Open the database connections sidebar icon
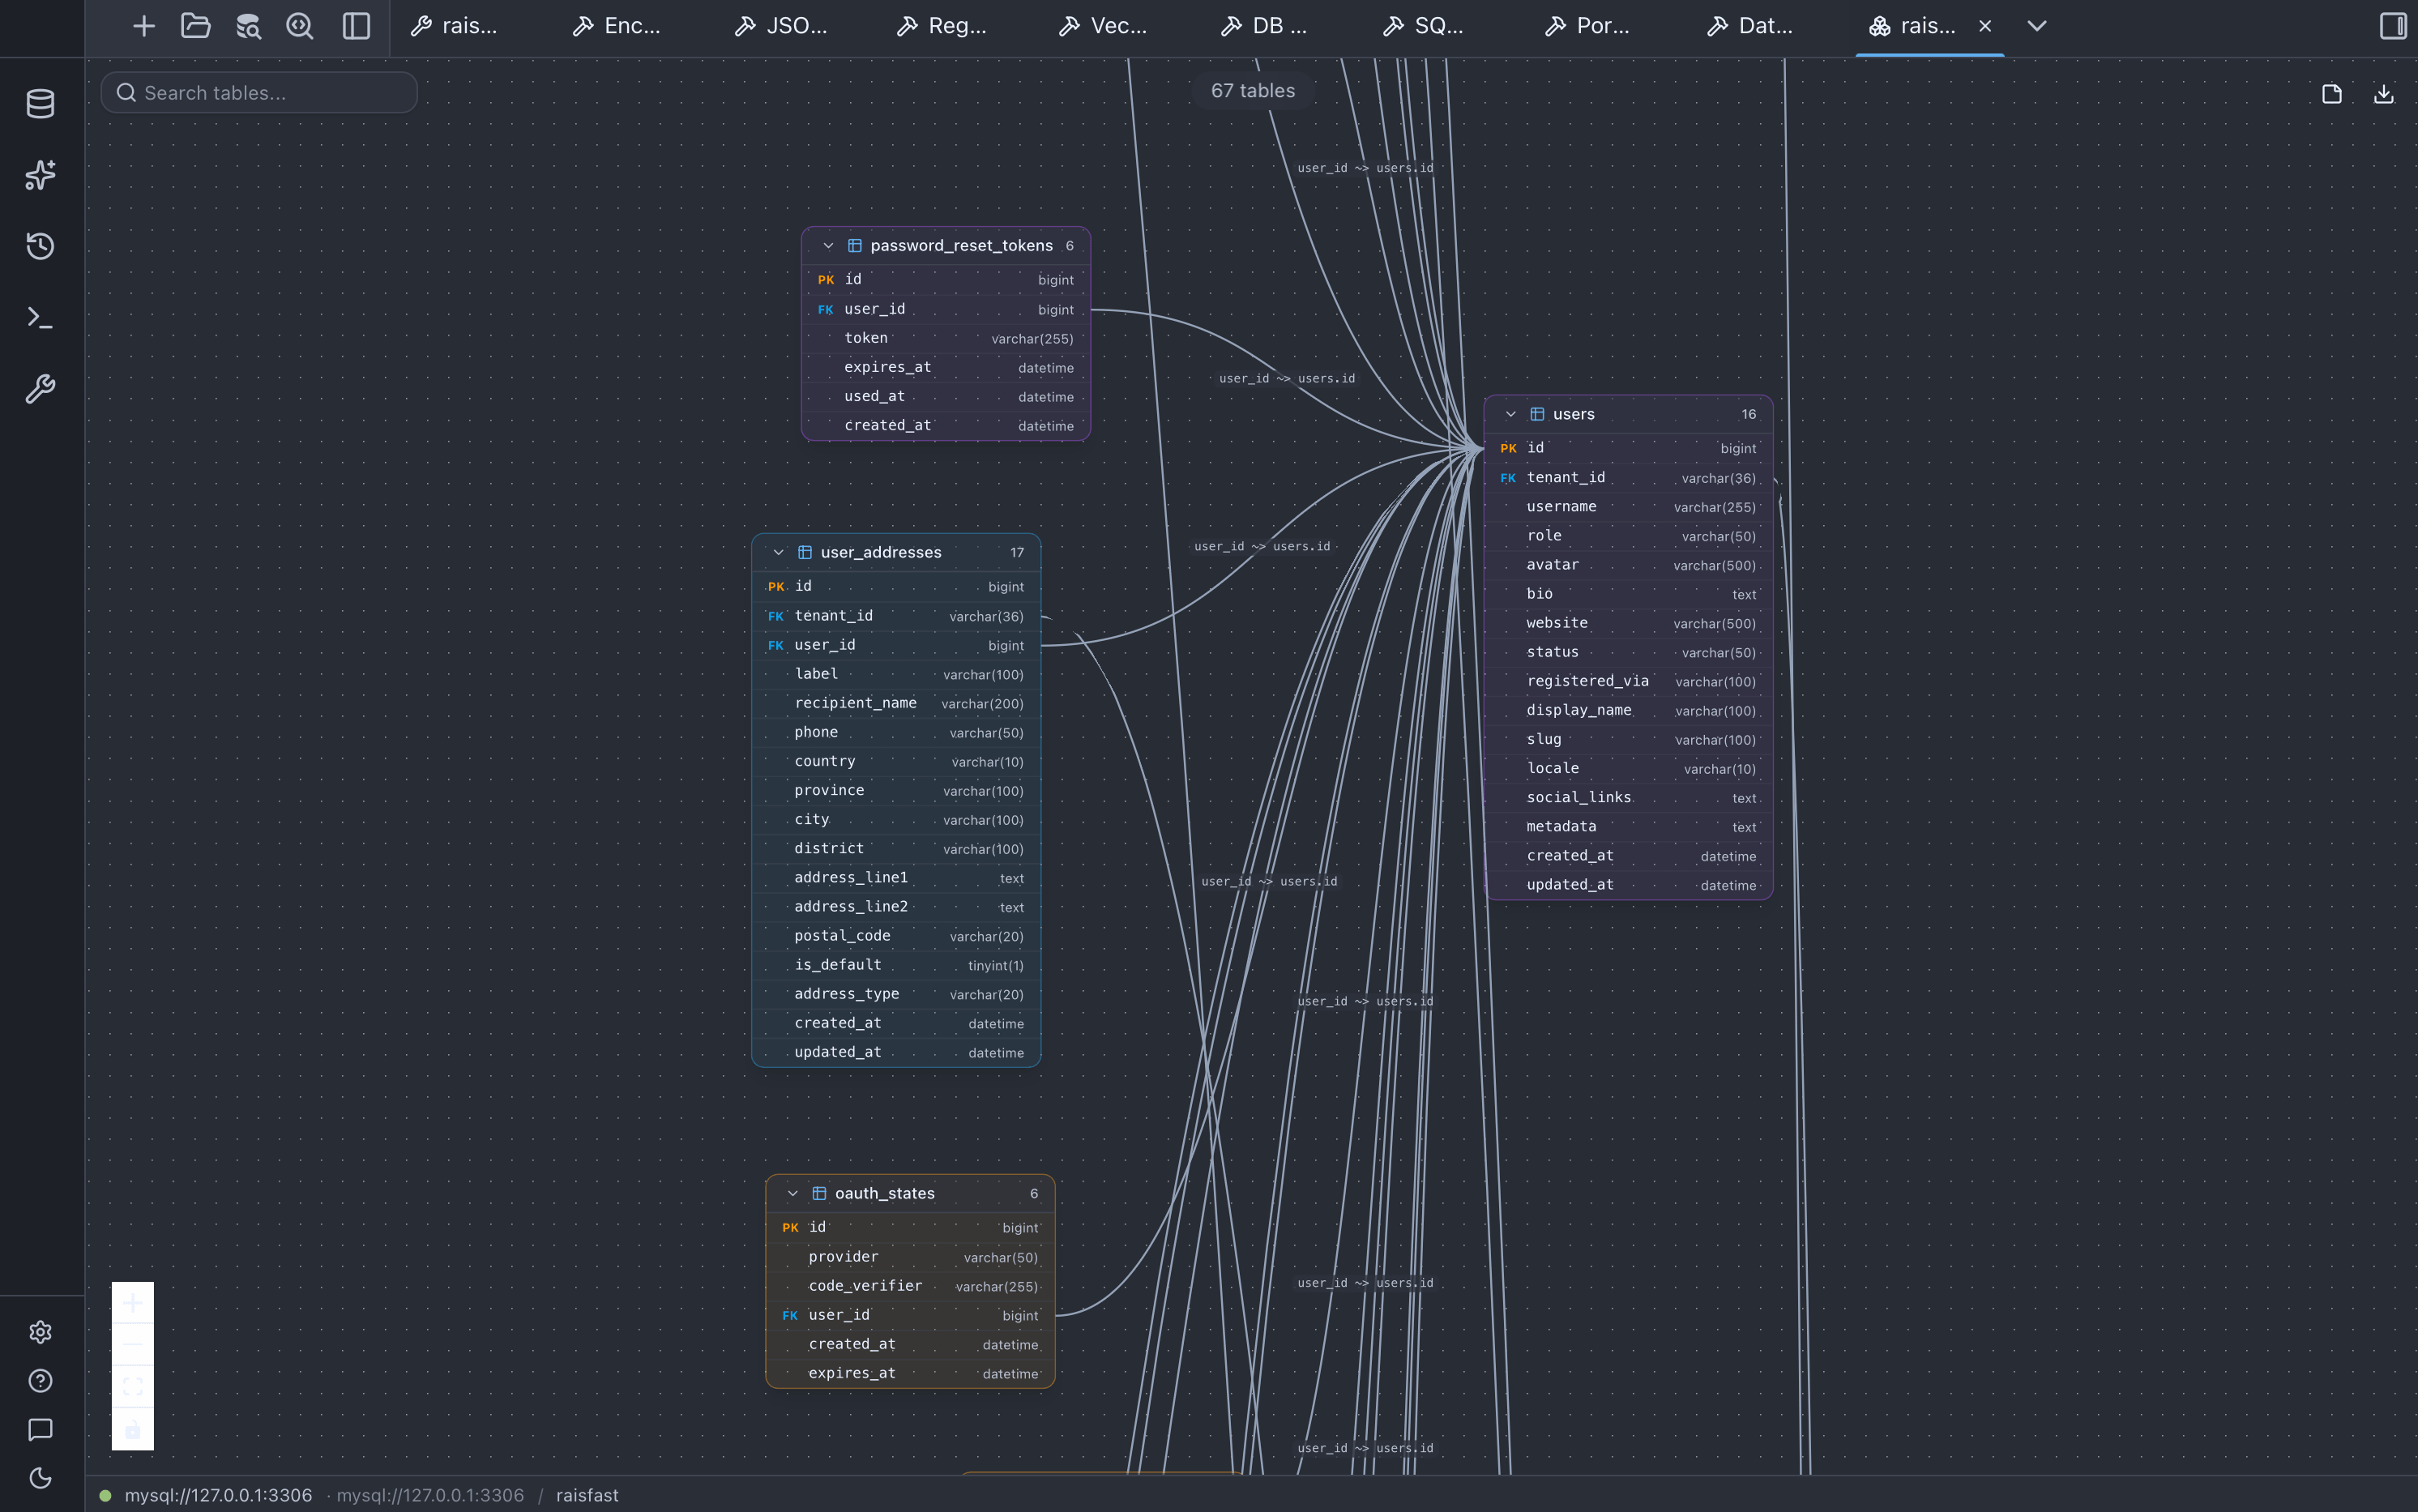The height and width of the screenshot is (1512, 2418). (40, 104)
